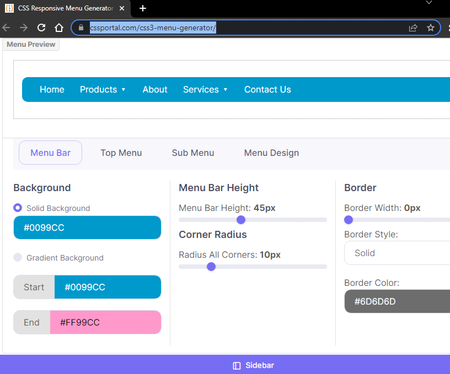
Task: Click Contact Us in the menu preview
Action: (268, 89)
